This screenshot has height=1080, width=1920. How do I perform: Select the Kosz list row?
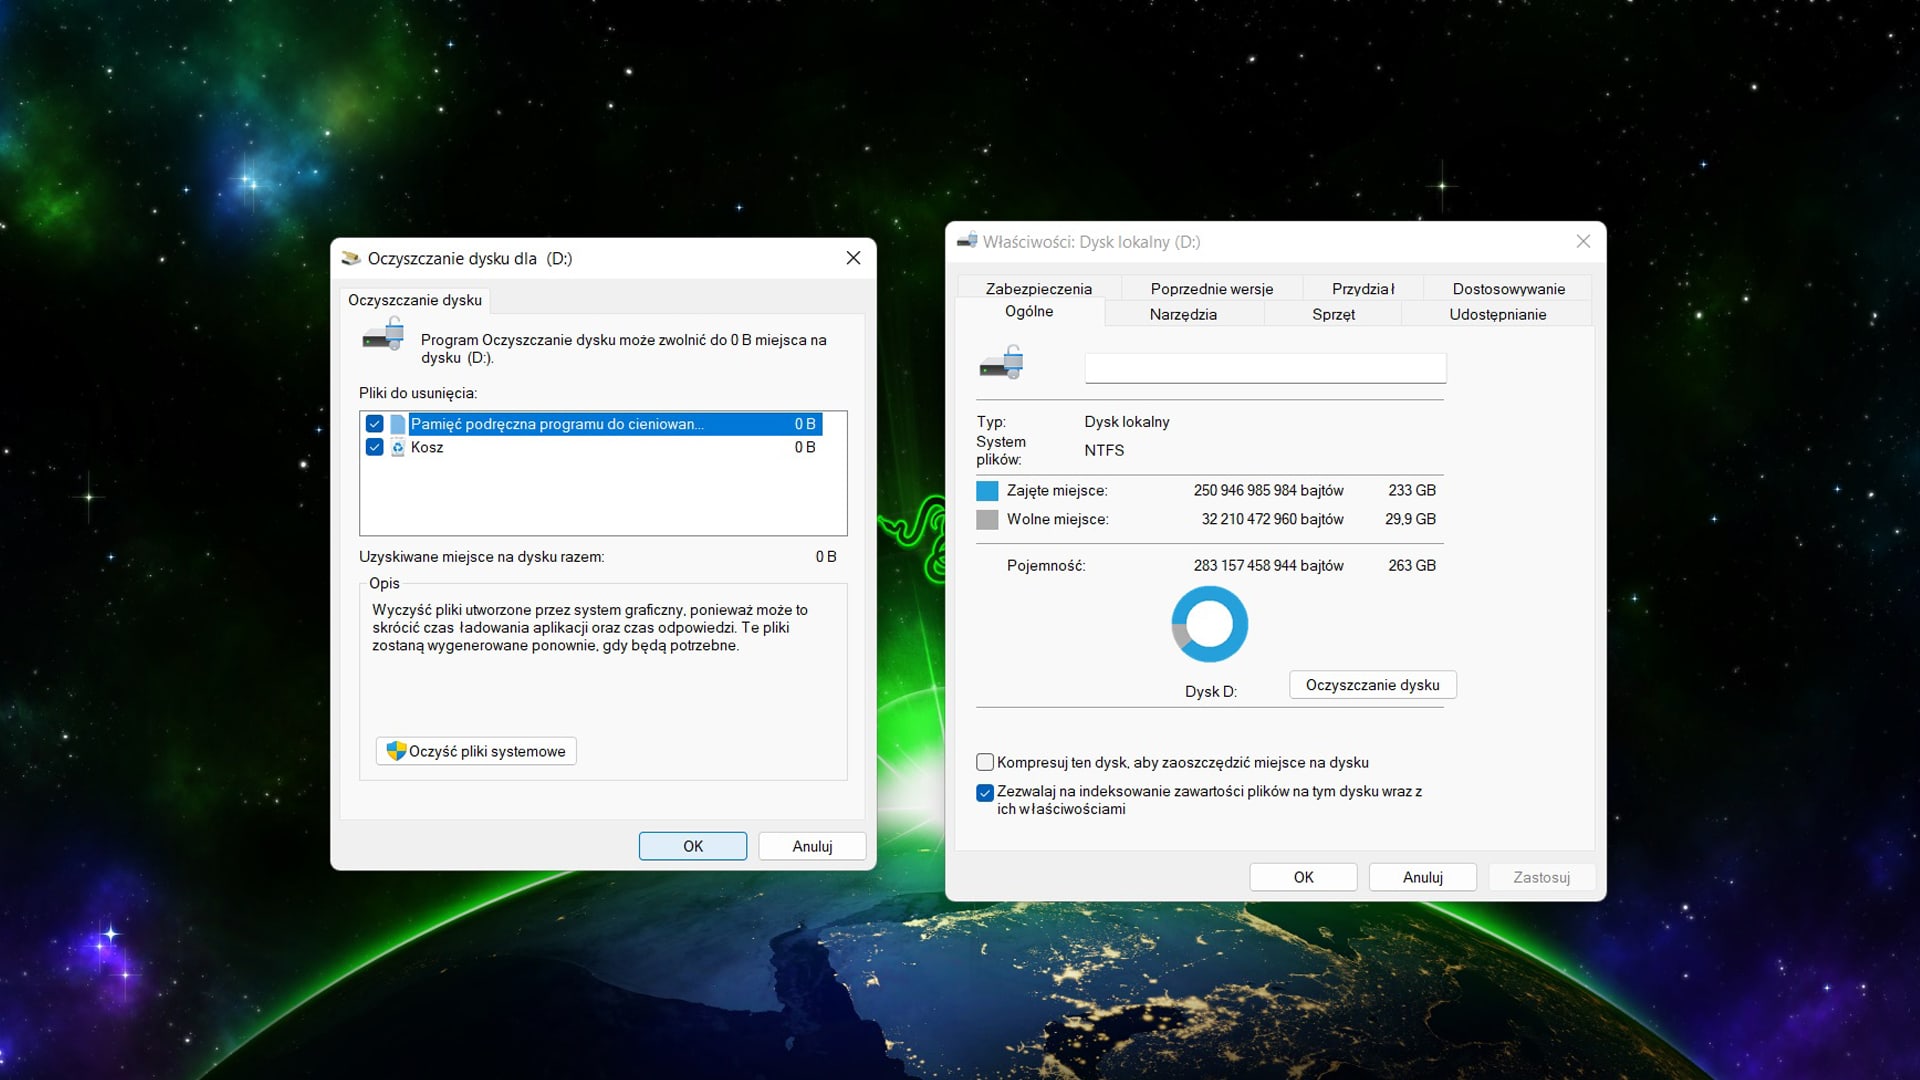point(594,447)
